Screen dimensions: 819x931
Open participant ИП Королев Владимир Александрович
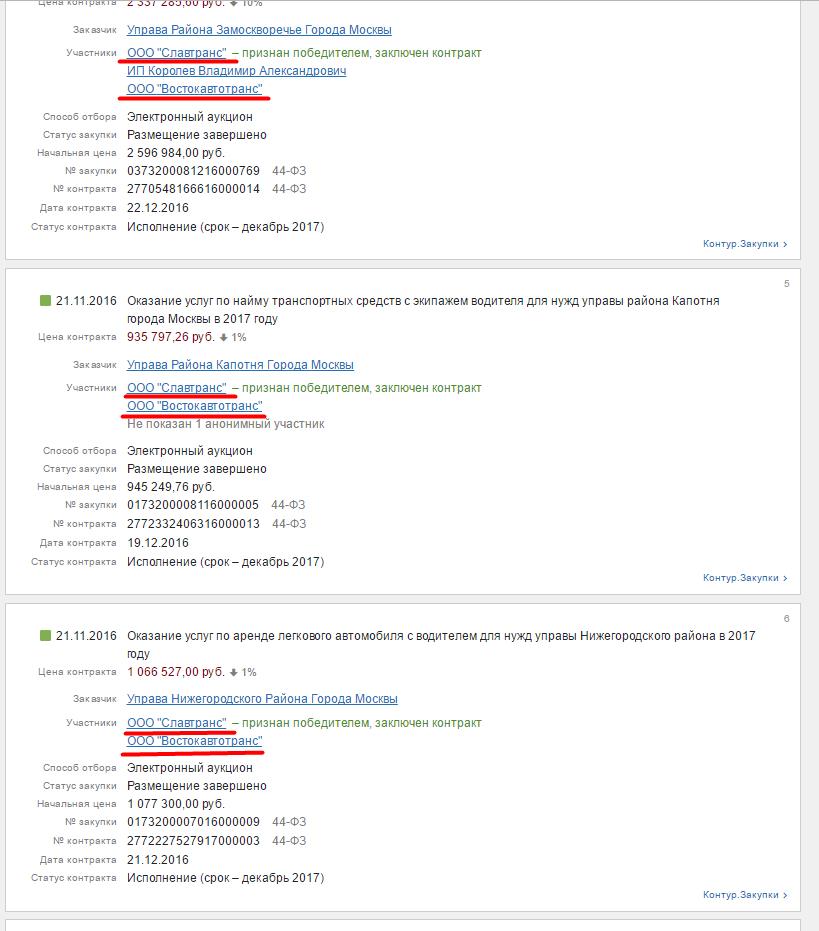[236, 71]
